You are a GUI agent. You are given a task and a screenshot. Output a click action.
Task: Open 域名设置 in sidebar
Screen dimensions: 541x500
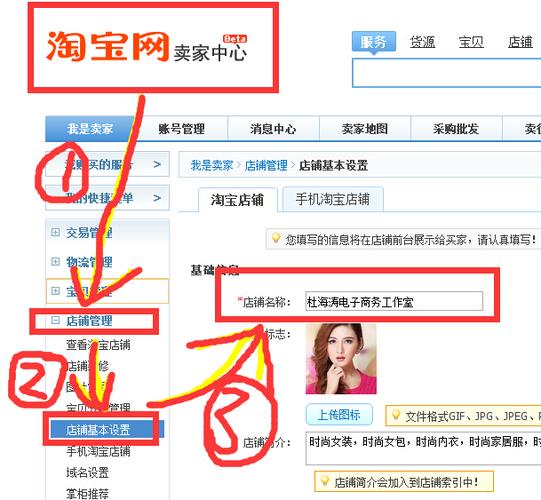(x=87, y=472)
